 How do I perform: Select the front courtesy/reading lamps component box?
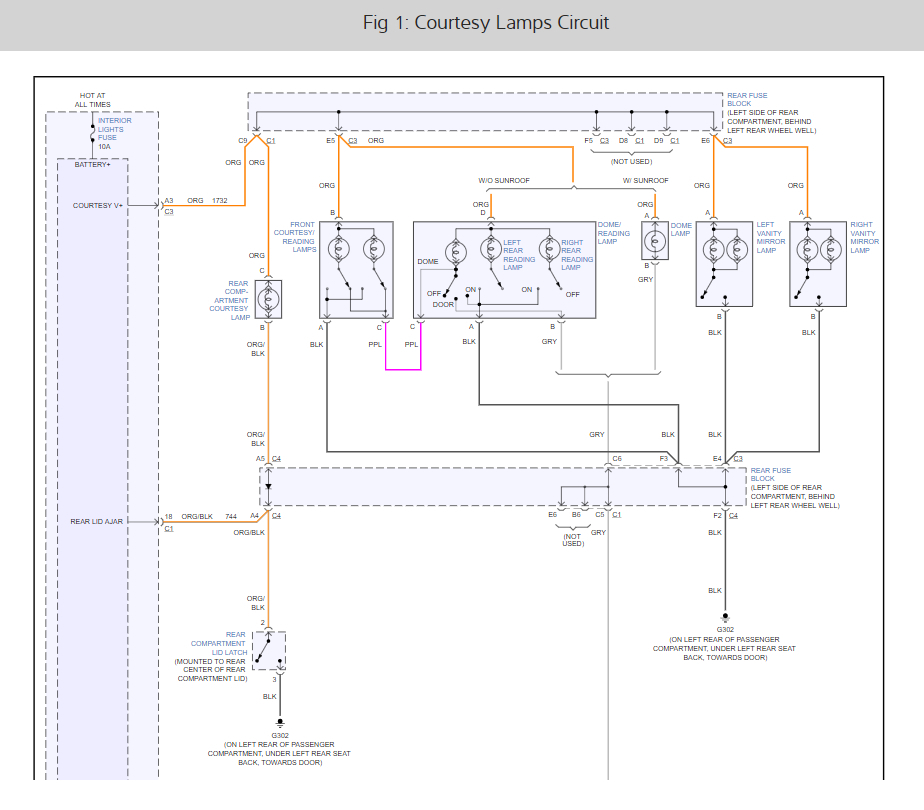click(x=356, y=270)
